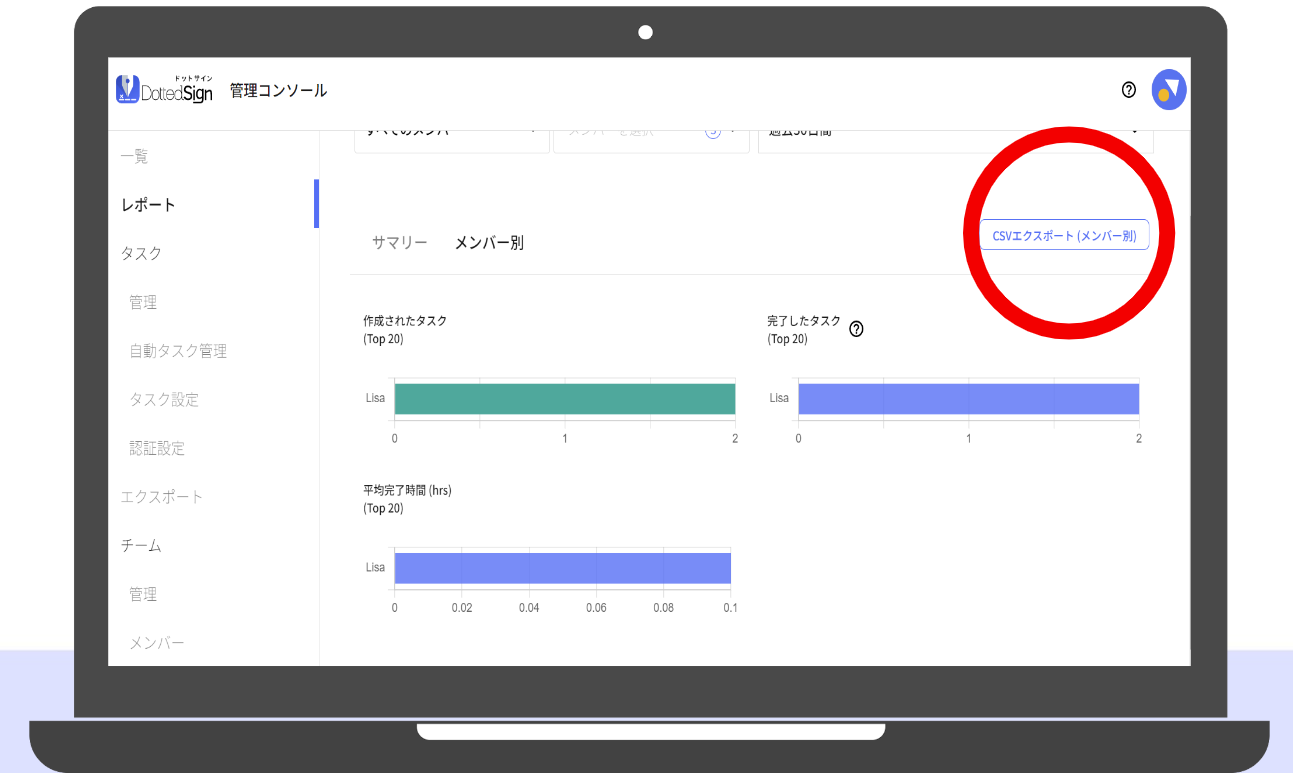Open タスク設定 in the sidebar

coord(164,399)
